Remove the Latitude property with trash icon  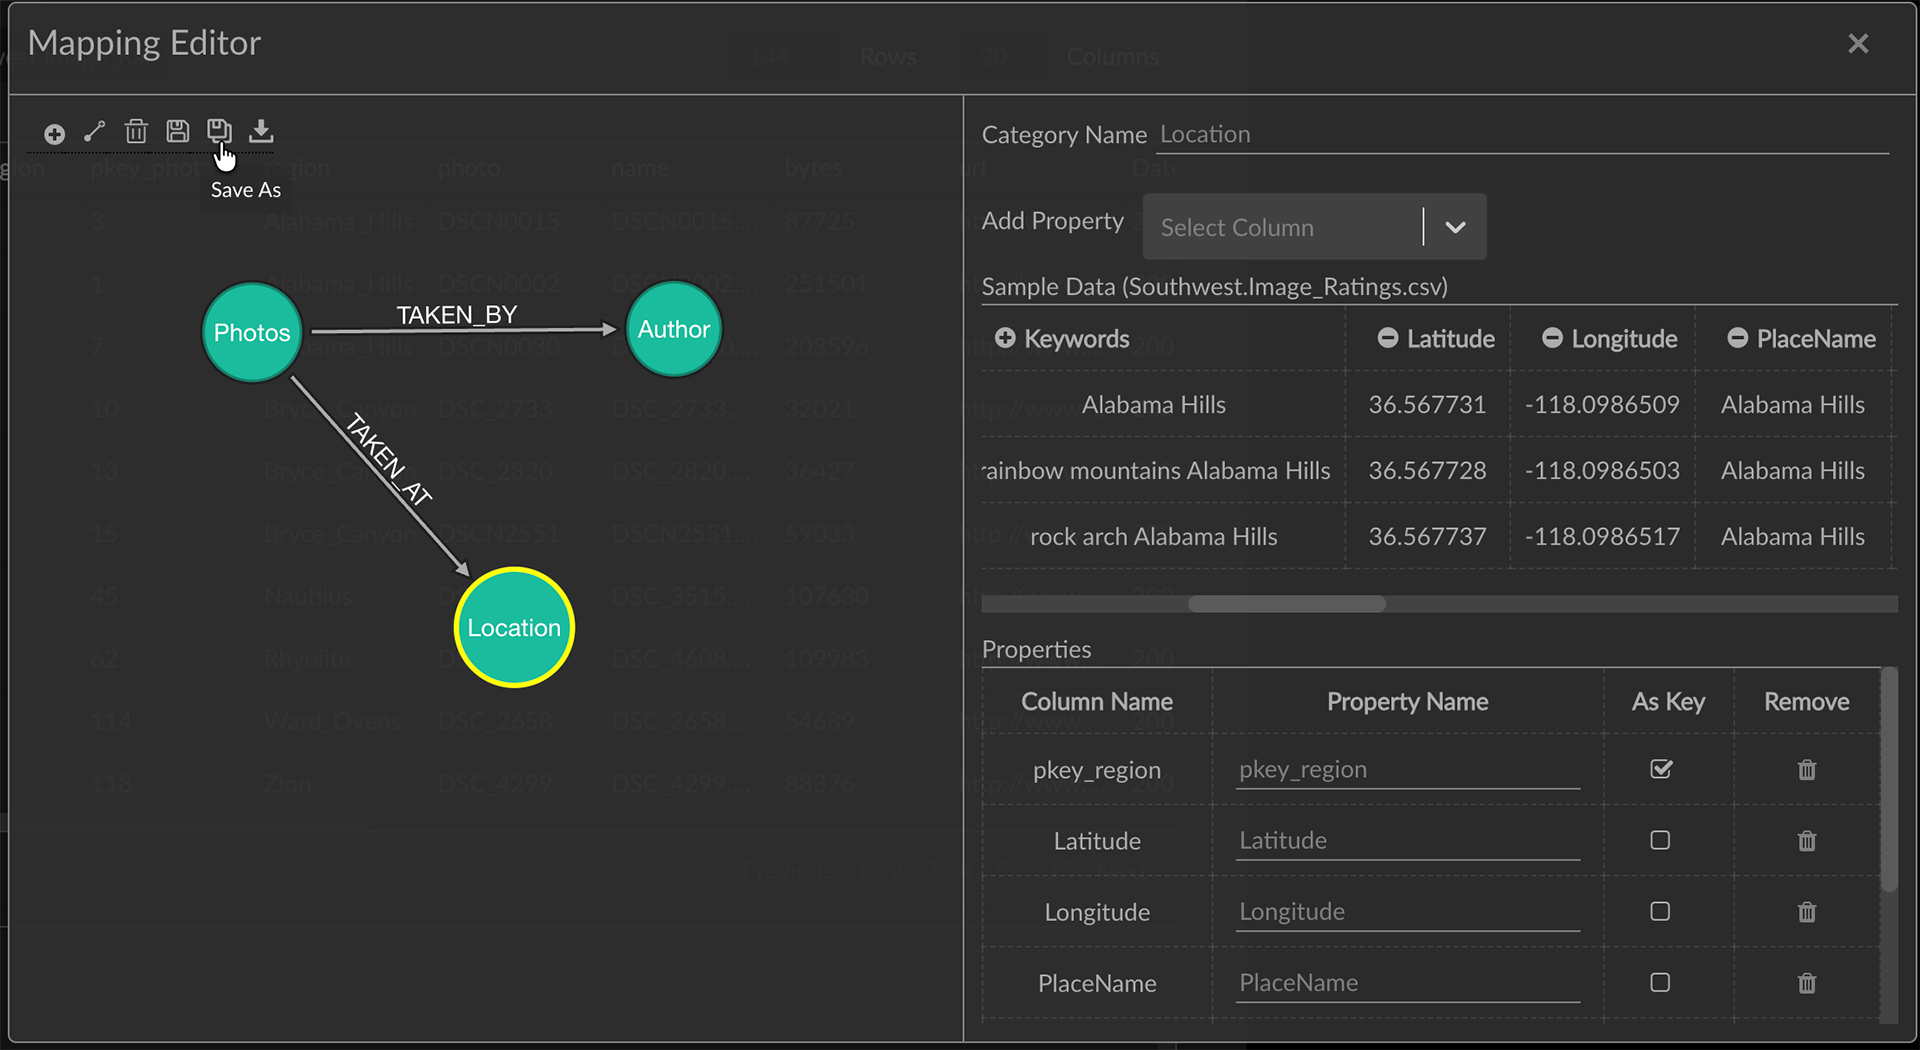(1806, 841)
